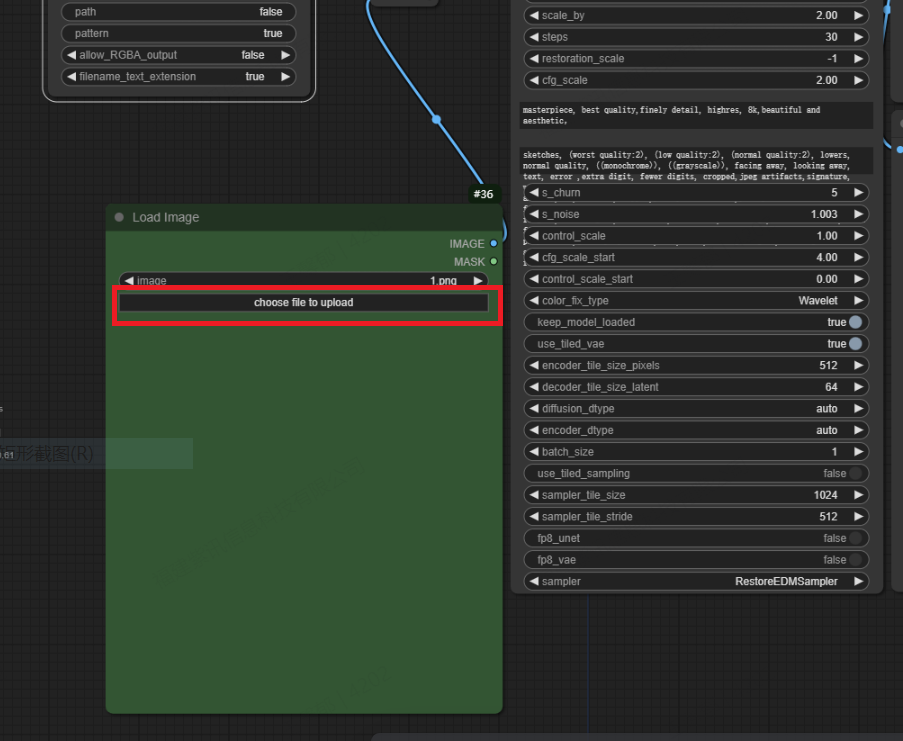This screenshot has height=741, width=903.
Task: Select the next image with the right arrow
Action: coord(479,281)
